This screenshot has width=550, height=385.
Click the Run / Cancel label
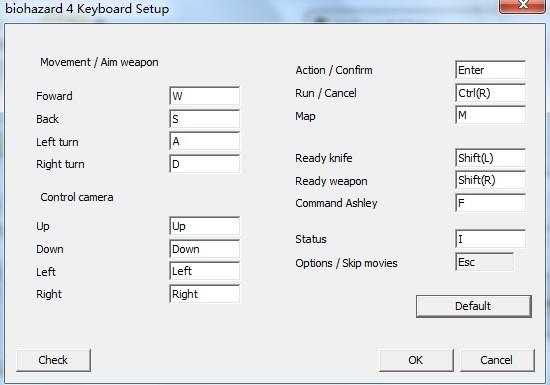coord(326,93)
